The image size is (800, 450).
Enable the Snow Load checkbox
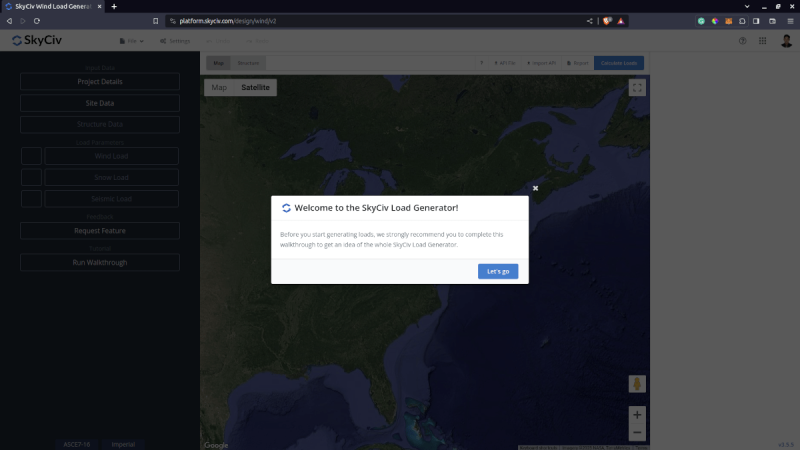click(x=32, y=177)
